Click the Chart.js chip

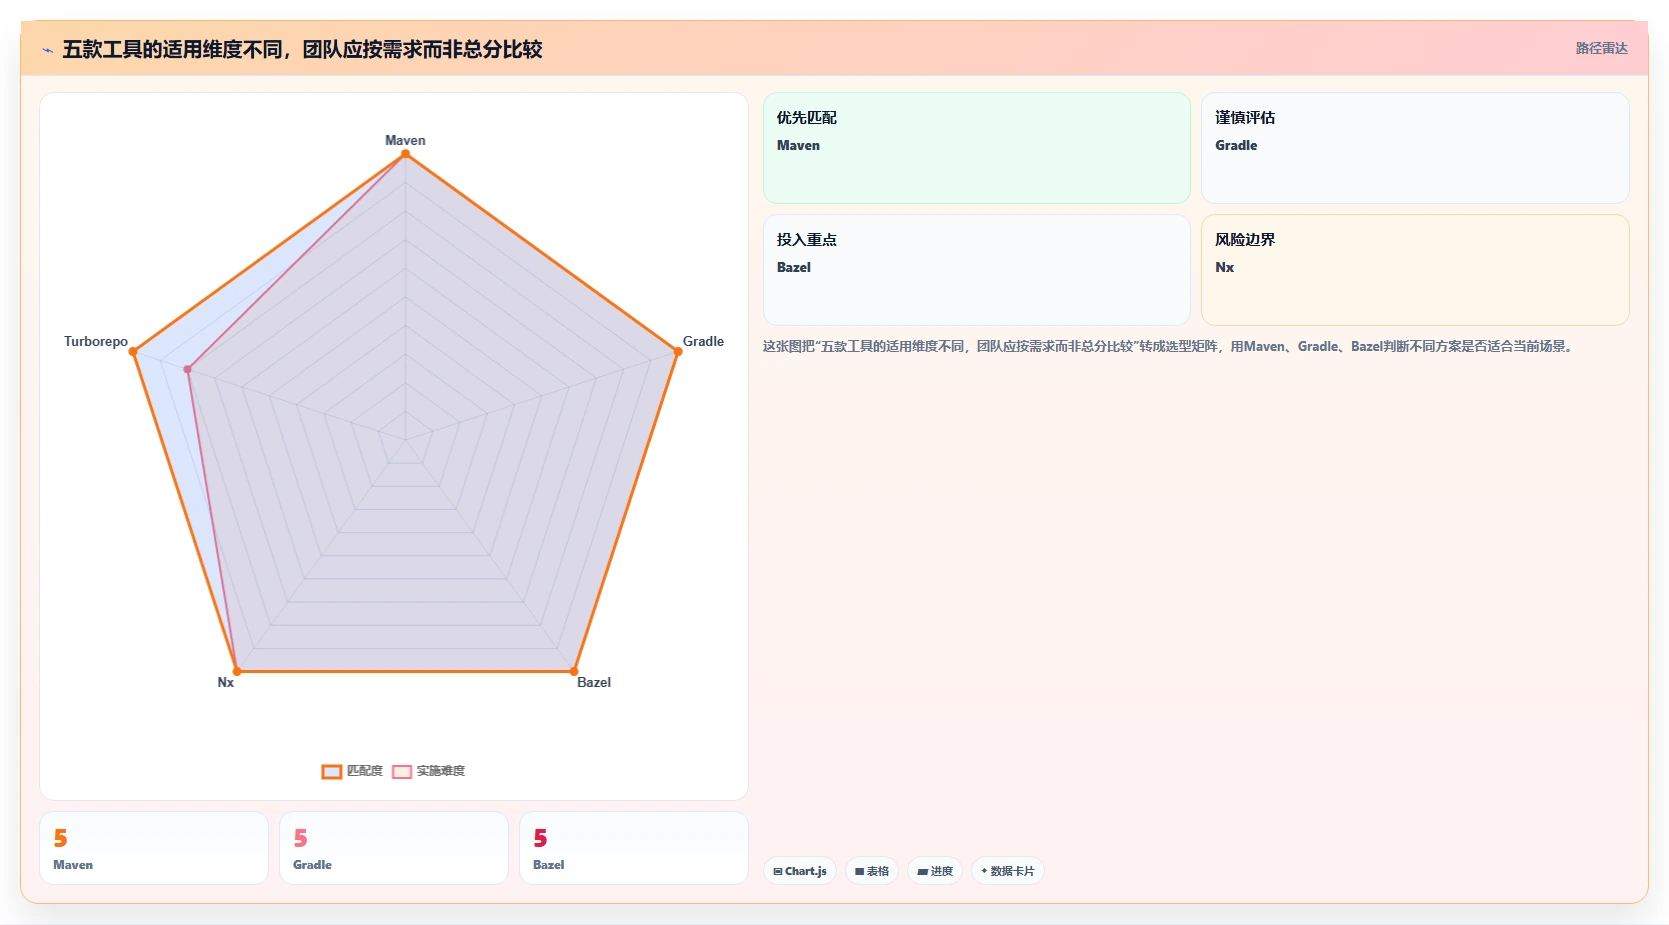tap(800, 871)
